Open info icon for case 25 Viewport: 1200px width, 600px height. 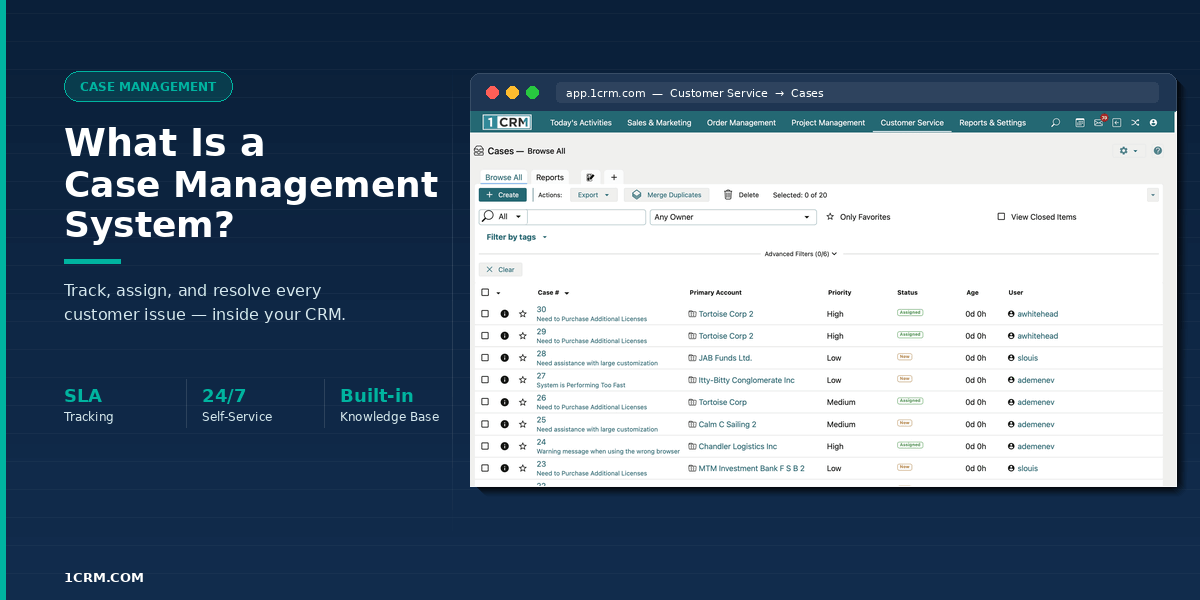point(504,424)
